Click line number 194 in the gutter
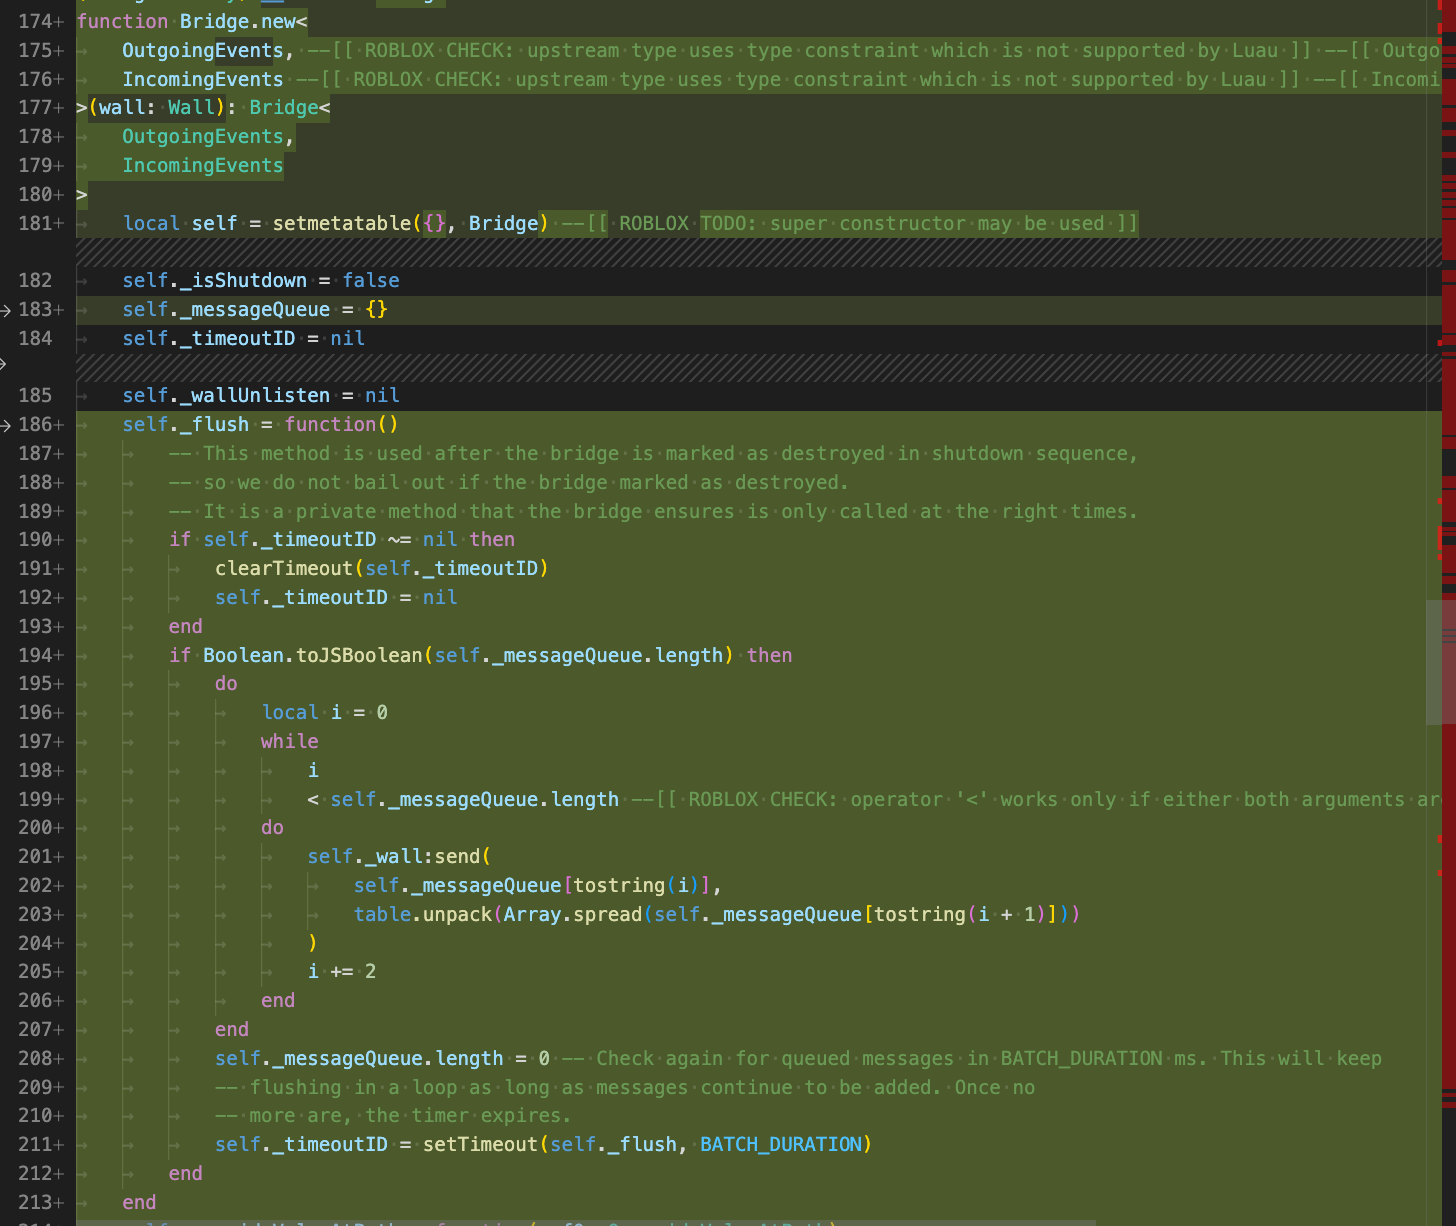The width and height of the screenshot is (1456, 1226). coord(35,655)
